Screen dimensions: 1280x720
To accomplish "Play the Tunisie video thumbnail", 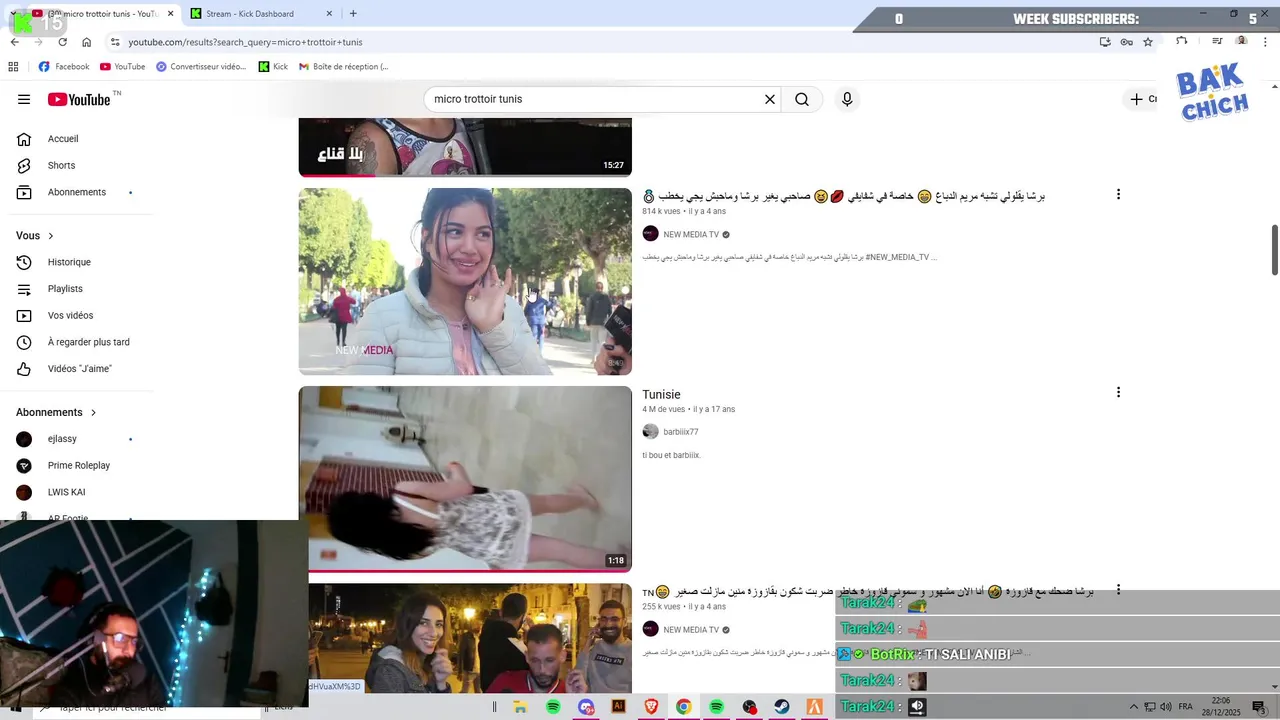I will [x=465, y=479].
